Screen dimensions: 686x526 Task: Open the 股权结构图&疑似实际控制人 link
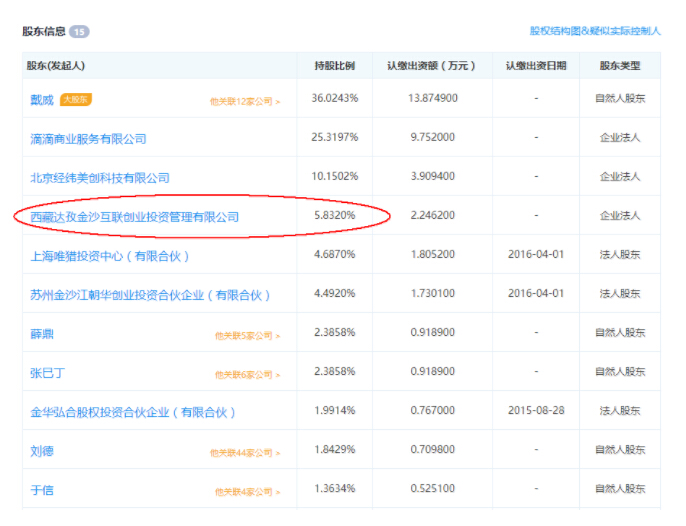pos(595,31)
